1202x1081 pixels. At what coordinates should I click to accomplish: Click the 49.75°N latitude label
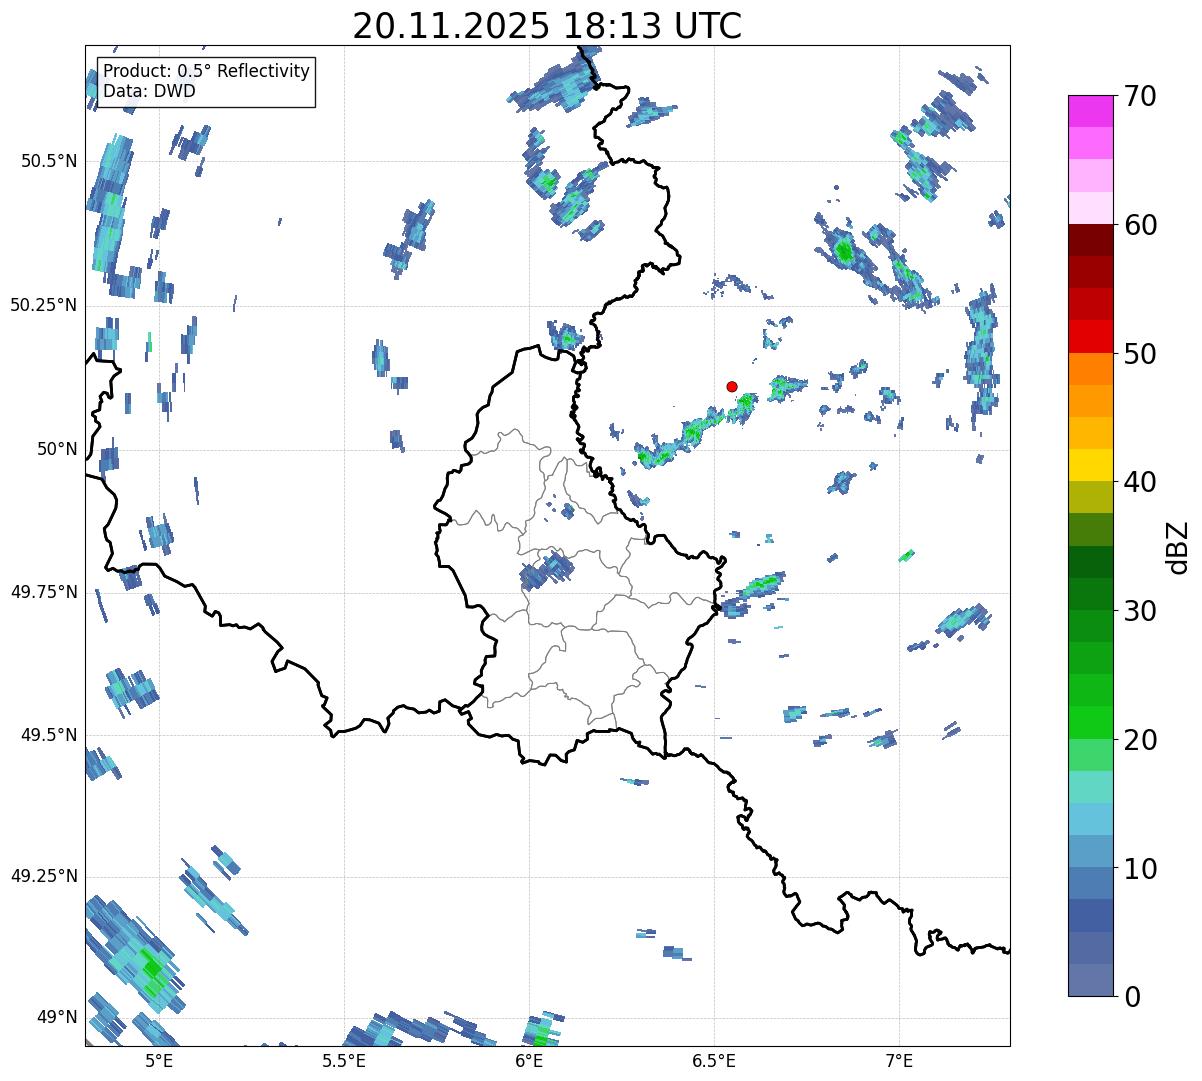coord(44,592)
